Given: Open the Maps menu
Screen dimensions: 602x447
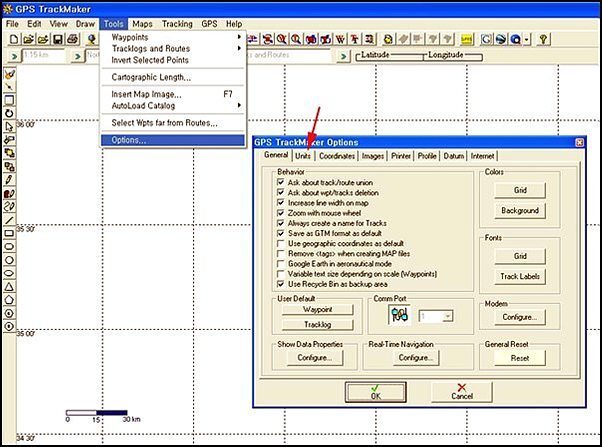Looking at the screenshot, I should coord(142,24).
